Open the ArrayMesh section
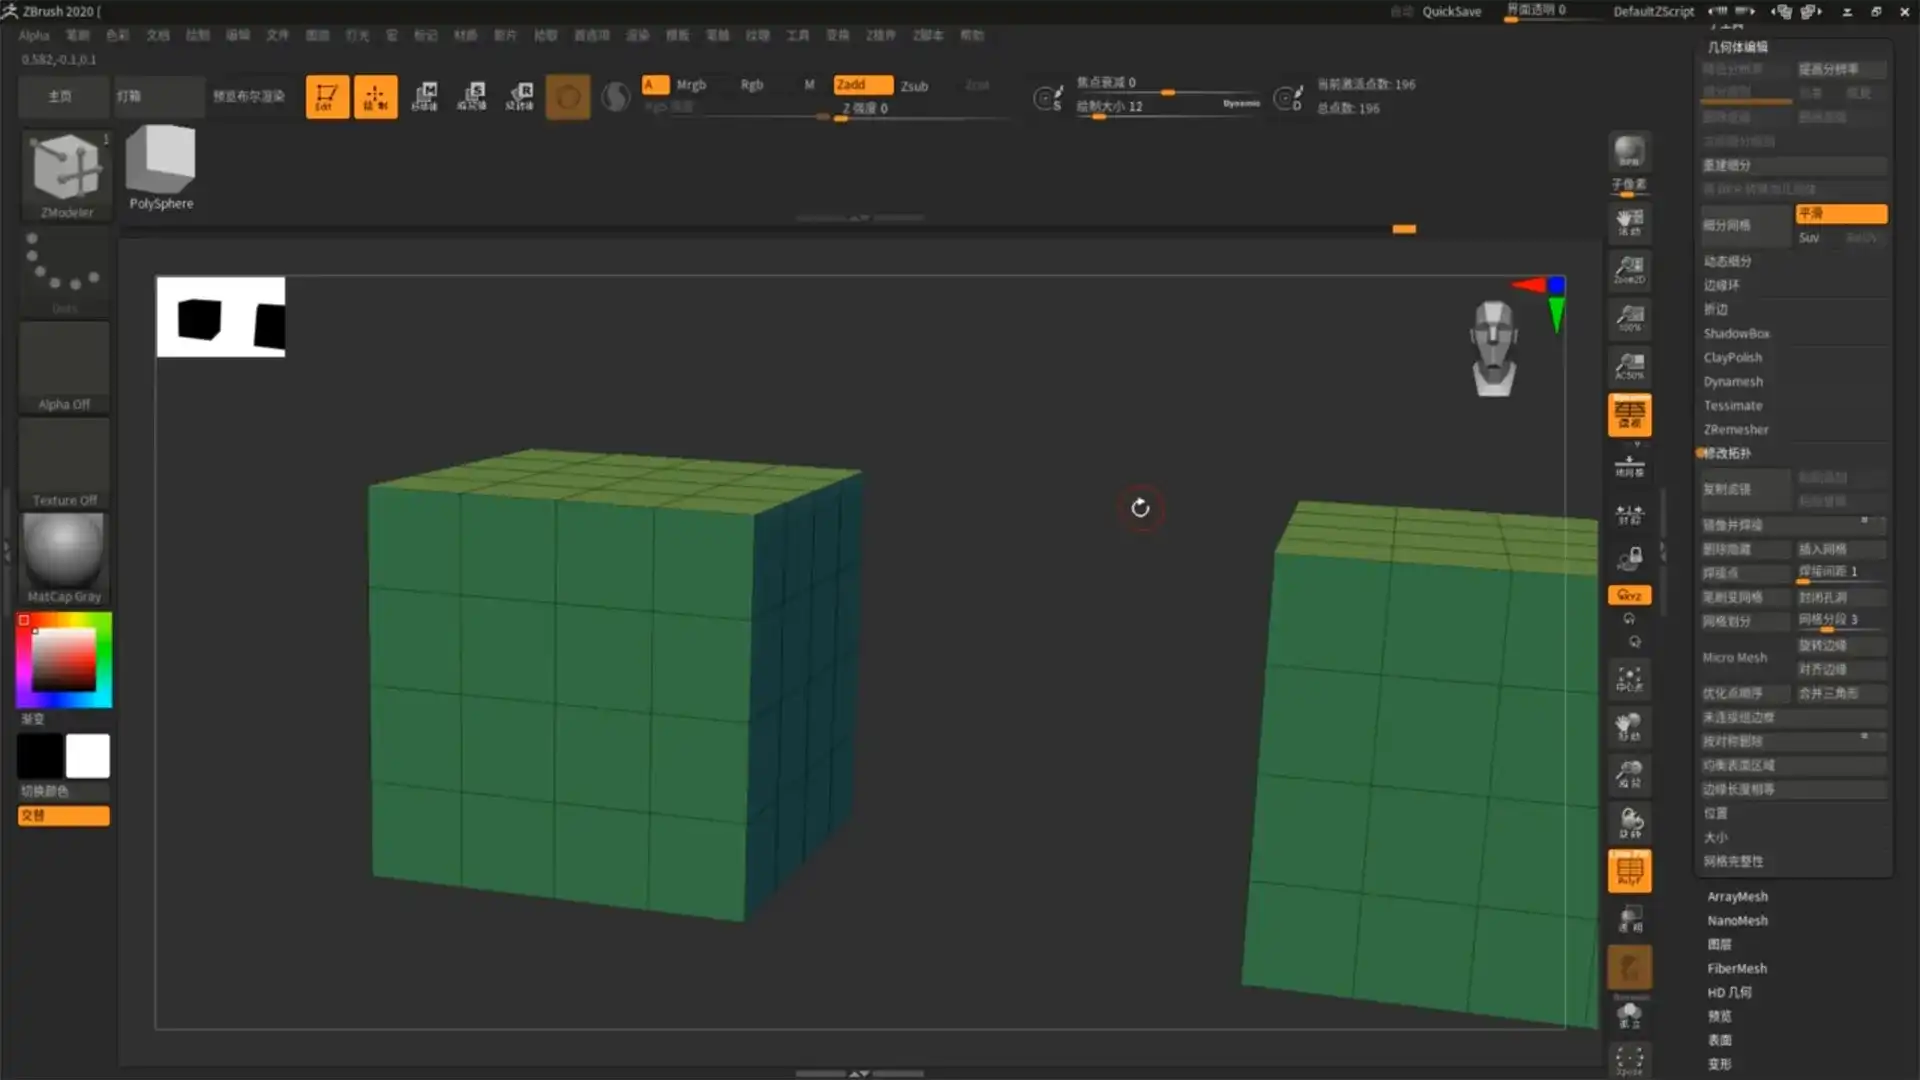Image resolution: width=1920 pixels, height=1080 pixels. pos(1737,896)
